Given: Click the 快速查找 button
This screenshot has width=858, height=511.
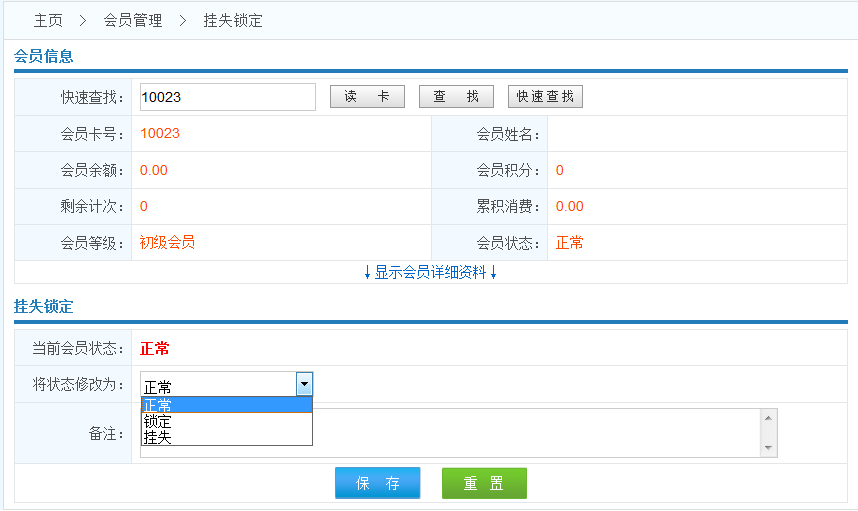Looking at the screenshot, I should [x=545, y=96].
